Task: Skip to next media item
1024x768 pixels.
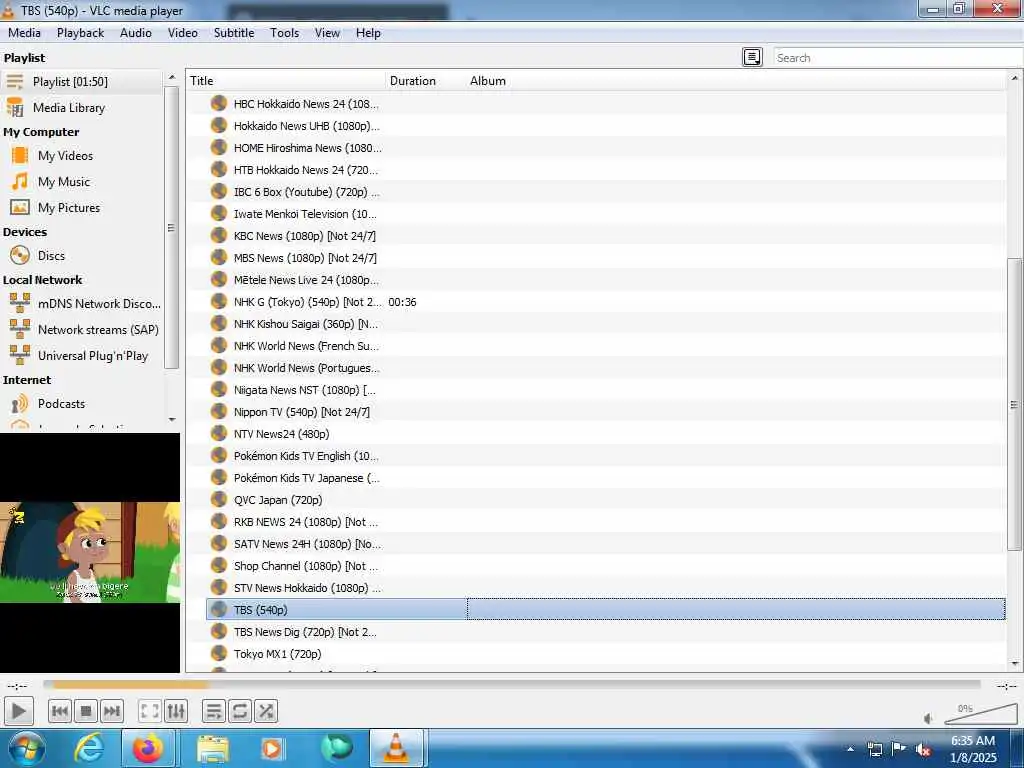Action: click(112, 711)
